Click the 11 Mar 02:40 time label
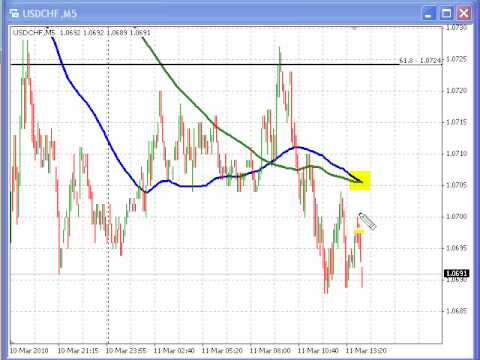 tap(174, 351)
